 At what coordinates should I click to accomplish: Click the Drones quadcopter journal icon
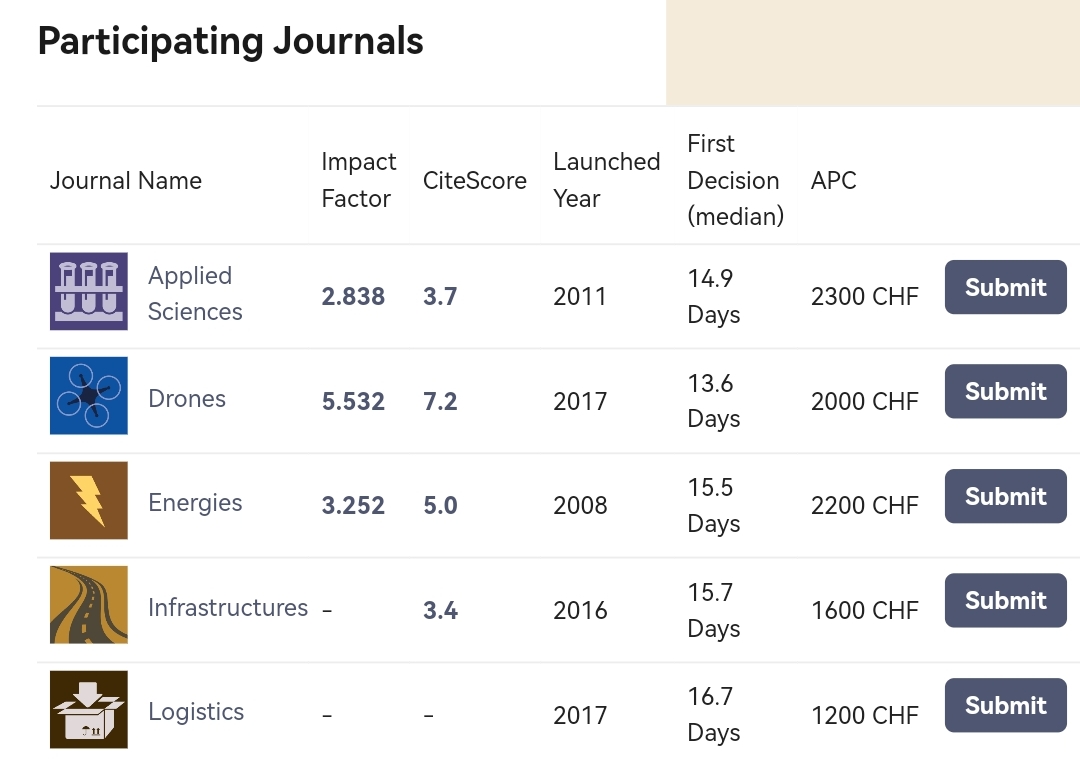pyautogui.click(x=89, y=396)
